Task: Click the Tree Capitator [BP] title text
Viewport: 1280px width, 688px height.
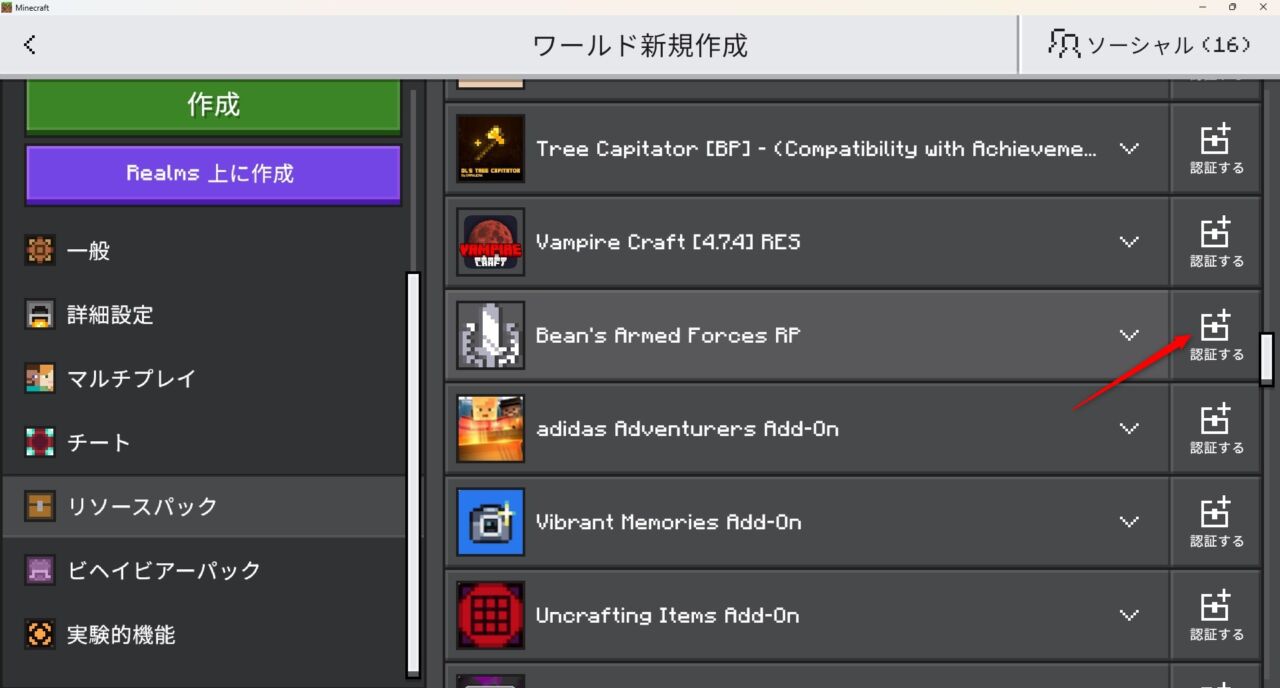Action: 816,149
